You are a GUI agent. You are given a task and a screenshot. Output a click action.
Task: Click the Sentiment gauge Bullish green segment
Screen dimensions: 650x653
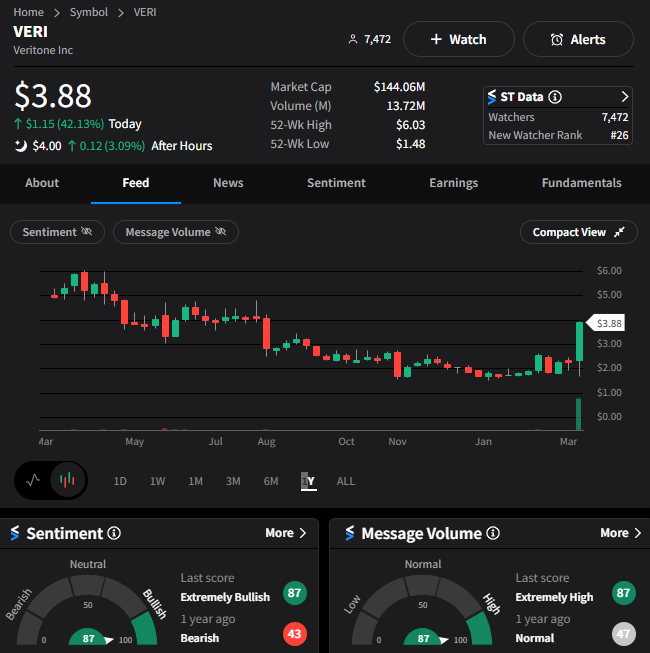point(144,627)
